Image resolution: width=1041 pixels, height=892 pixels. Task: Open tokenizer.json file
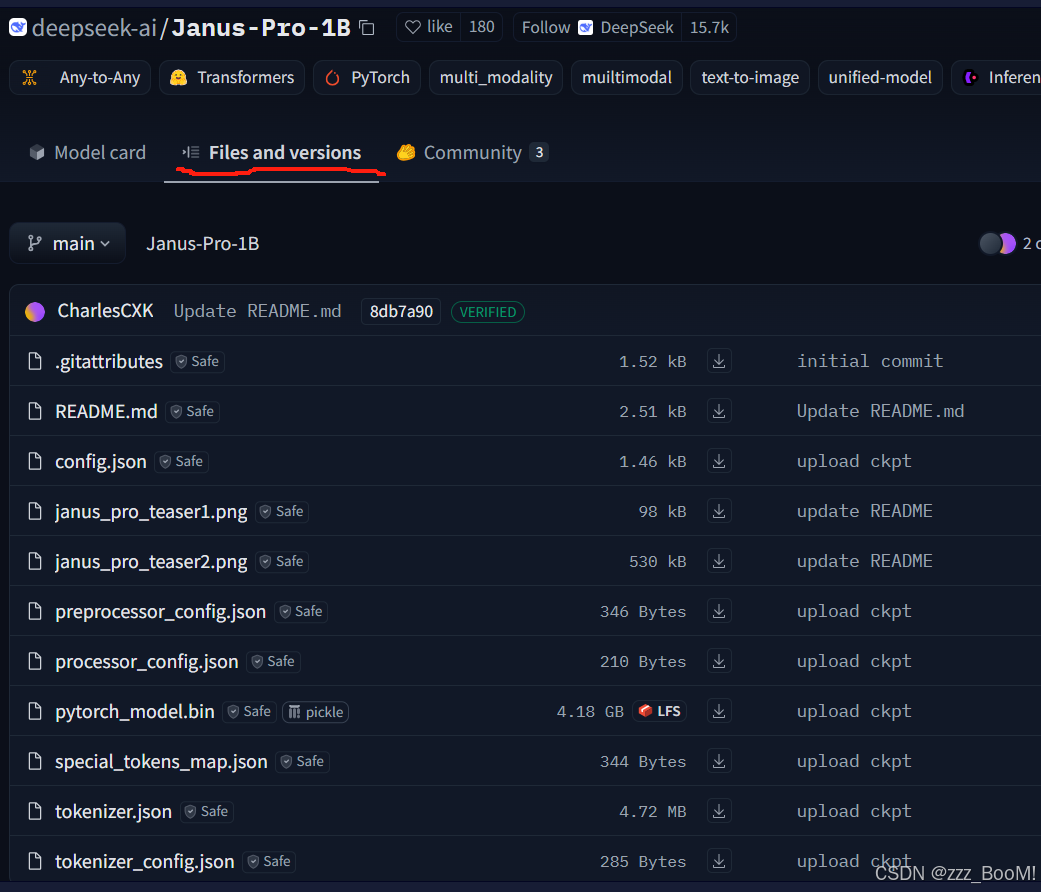pyautogui.click(x=114, y=812)
